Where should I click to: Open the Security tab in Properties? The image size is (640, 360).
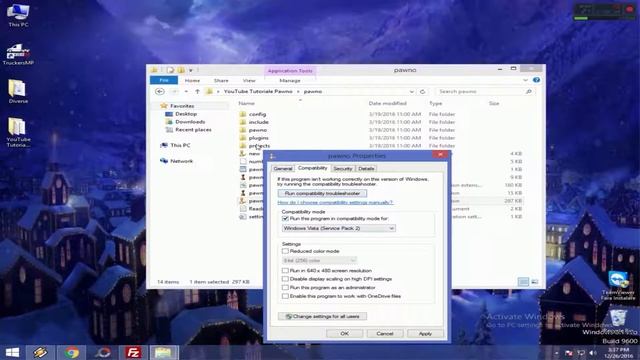342,169
